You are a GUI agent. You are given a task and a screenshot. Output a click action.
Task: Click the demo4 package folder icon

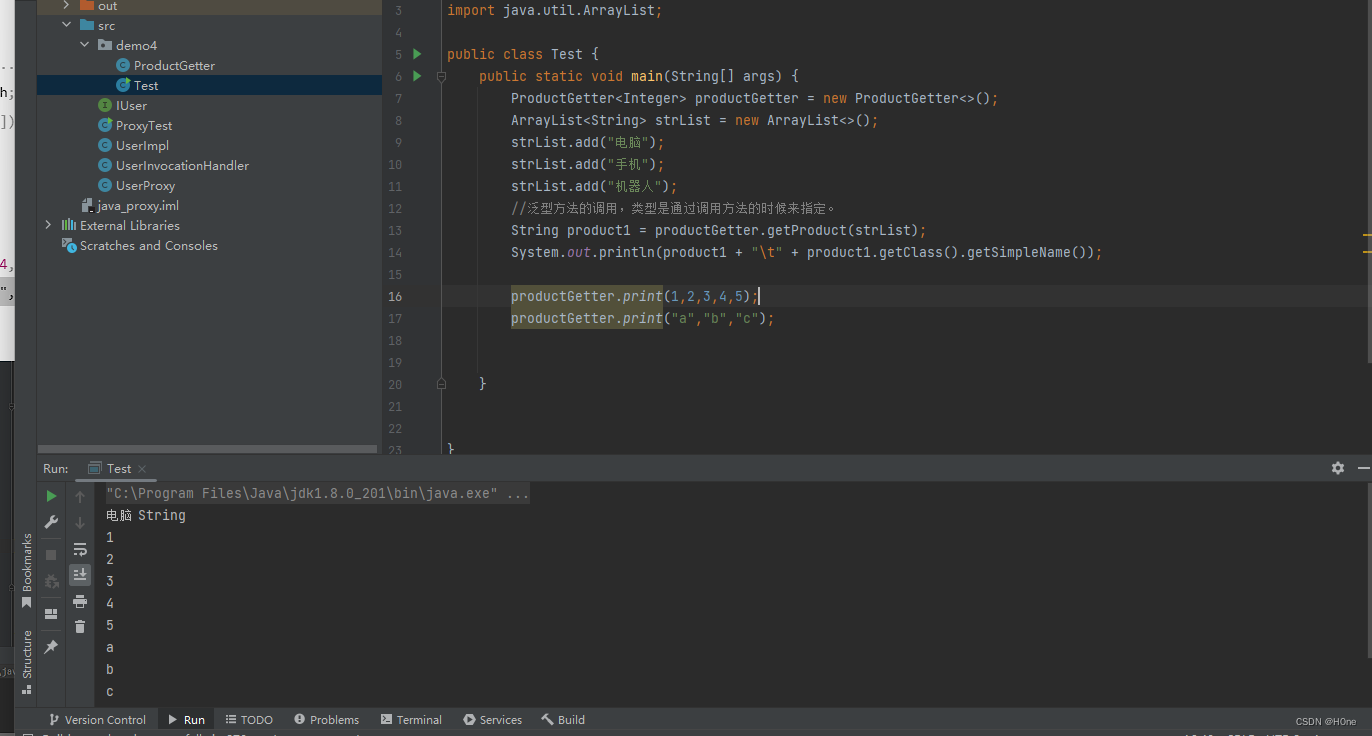point(105,45)
